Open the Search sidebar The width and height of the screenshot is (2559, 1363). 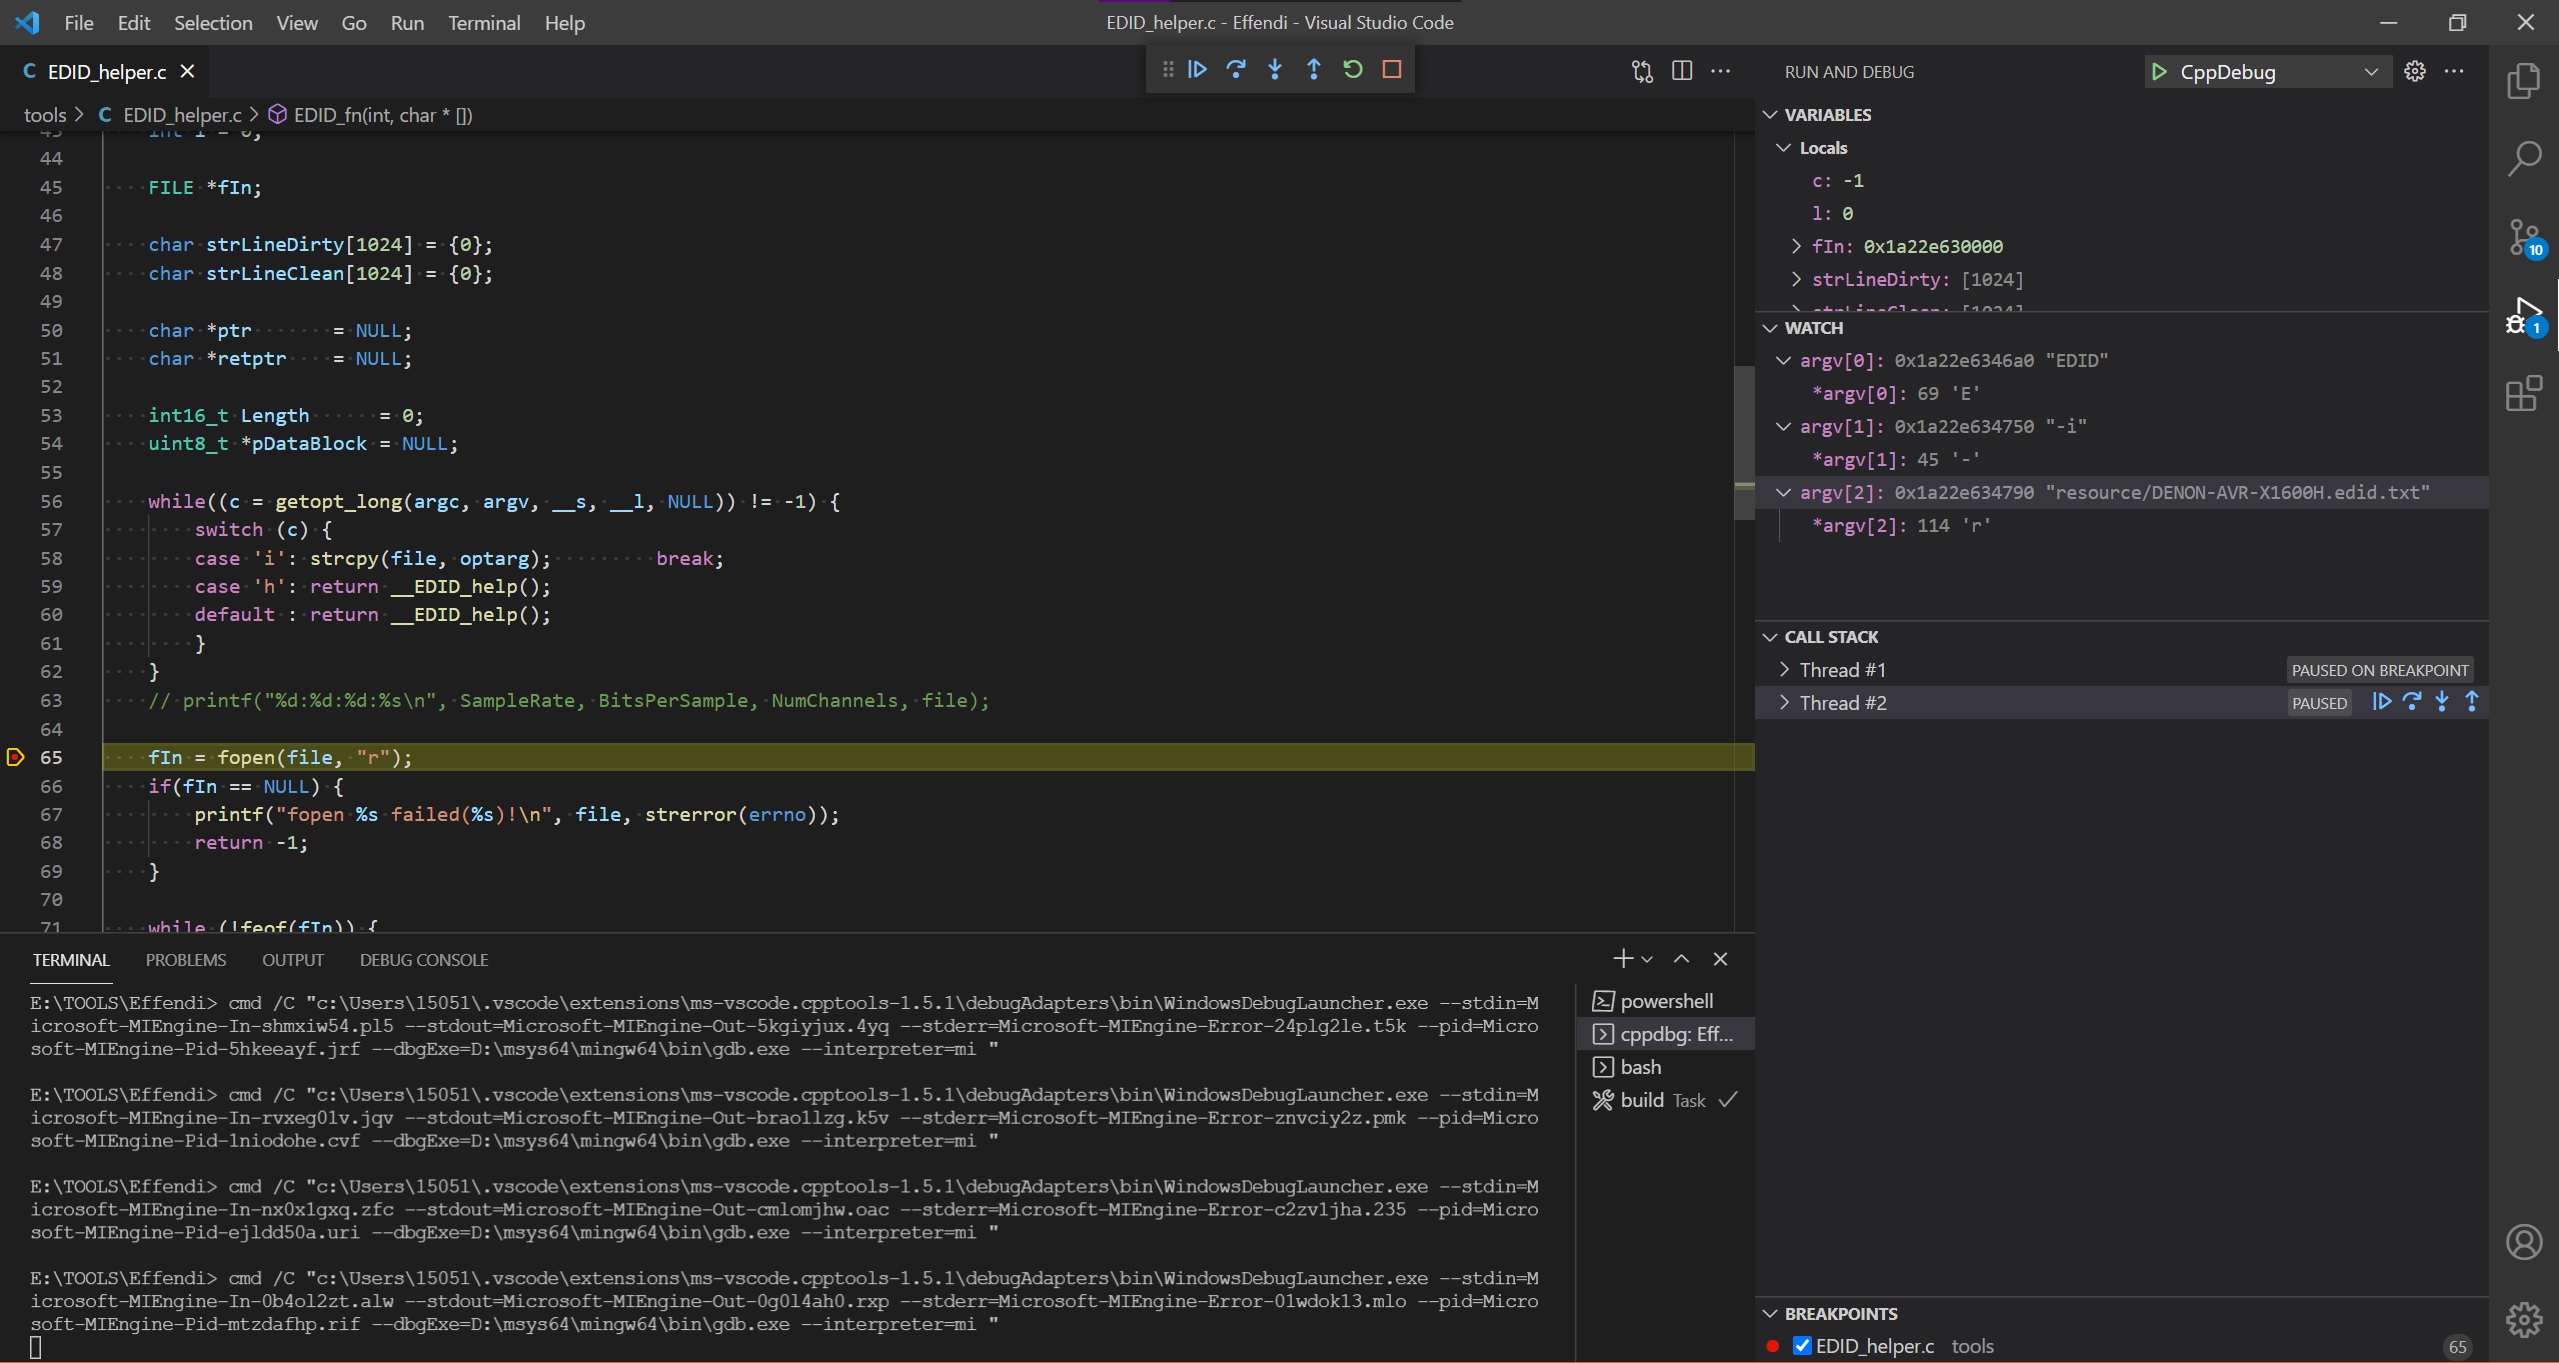point(2524,157)
